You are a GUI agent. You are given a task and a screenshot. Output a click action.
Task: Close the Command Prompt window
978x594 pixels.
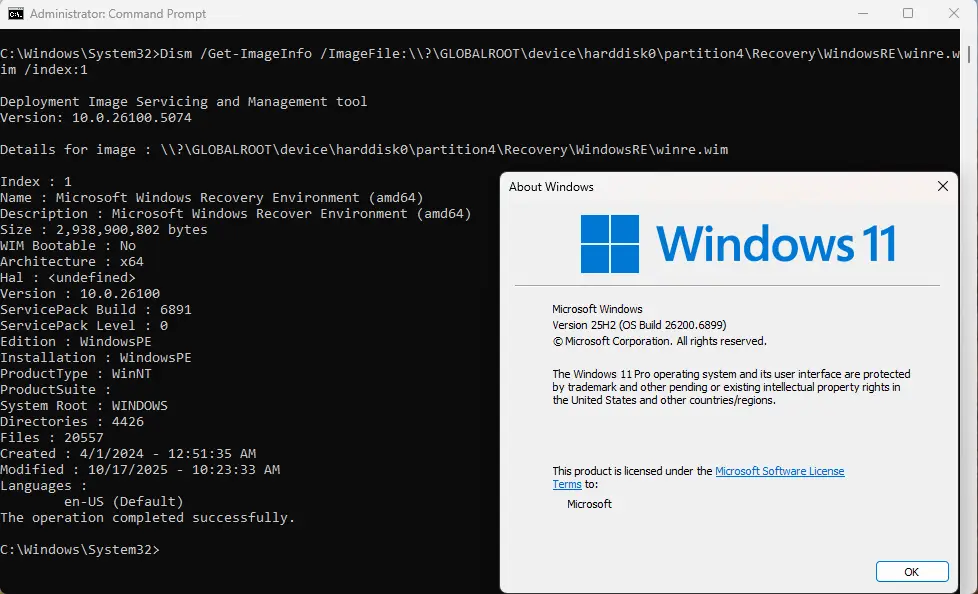pyautogui.click(x=954, y=14)
